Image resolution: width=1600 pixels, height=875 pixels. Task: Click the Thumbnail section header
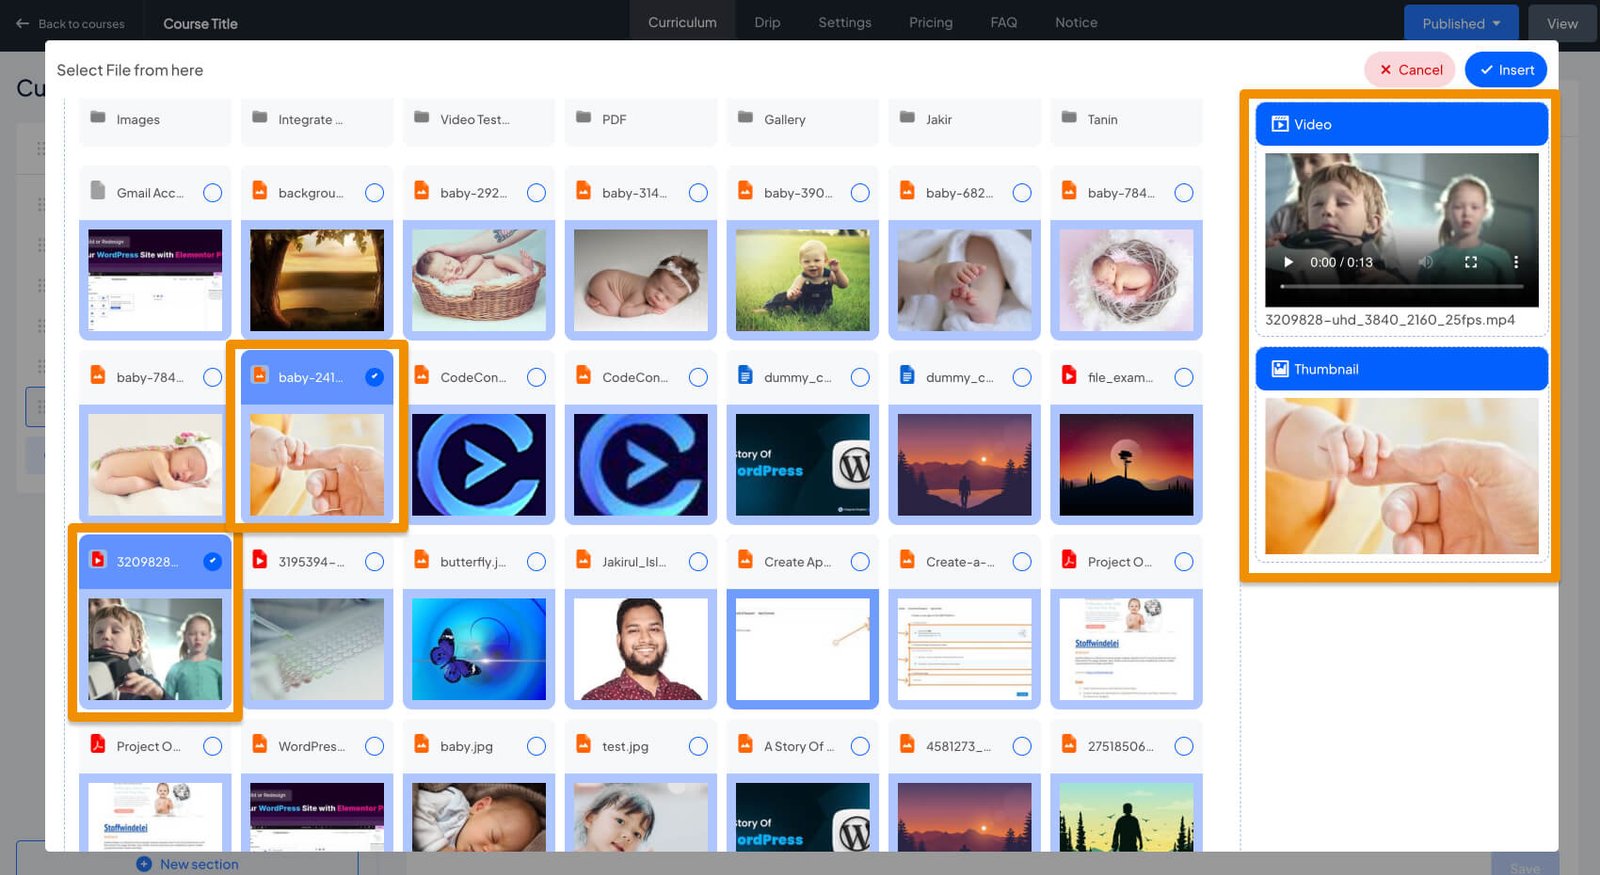tap(1402, 369)
